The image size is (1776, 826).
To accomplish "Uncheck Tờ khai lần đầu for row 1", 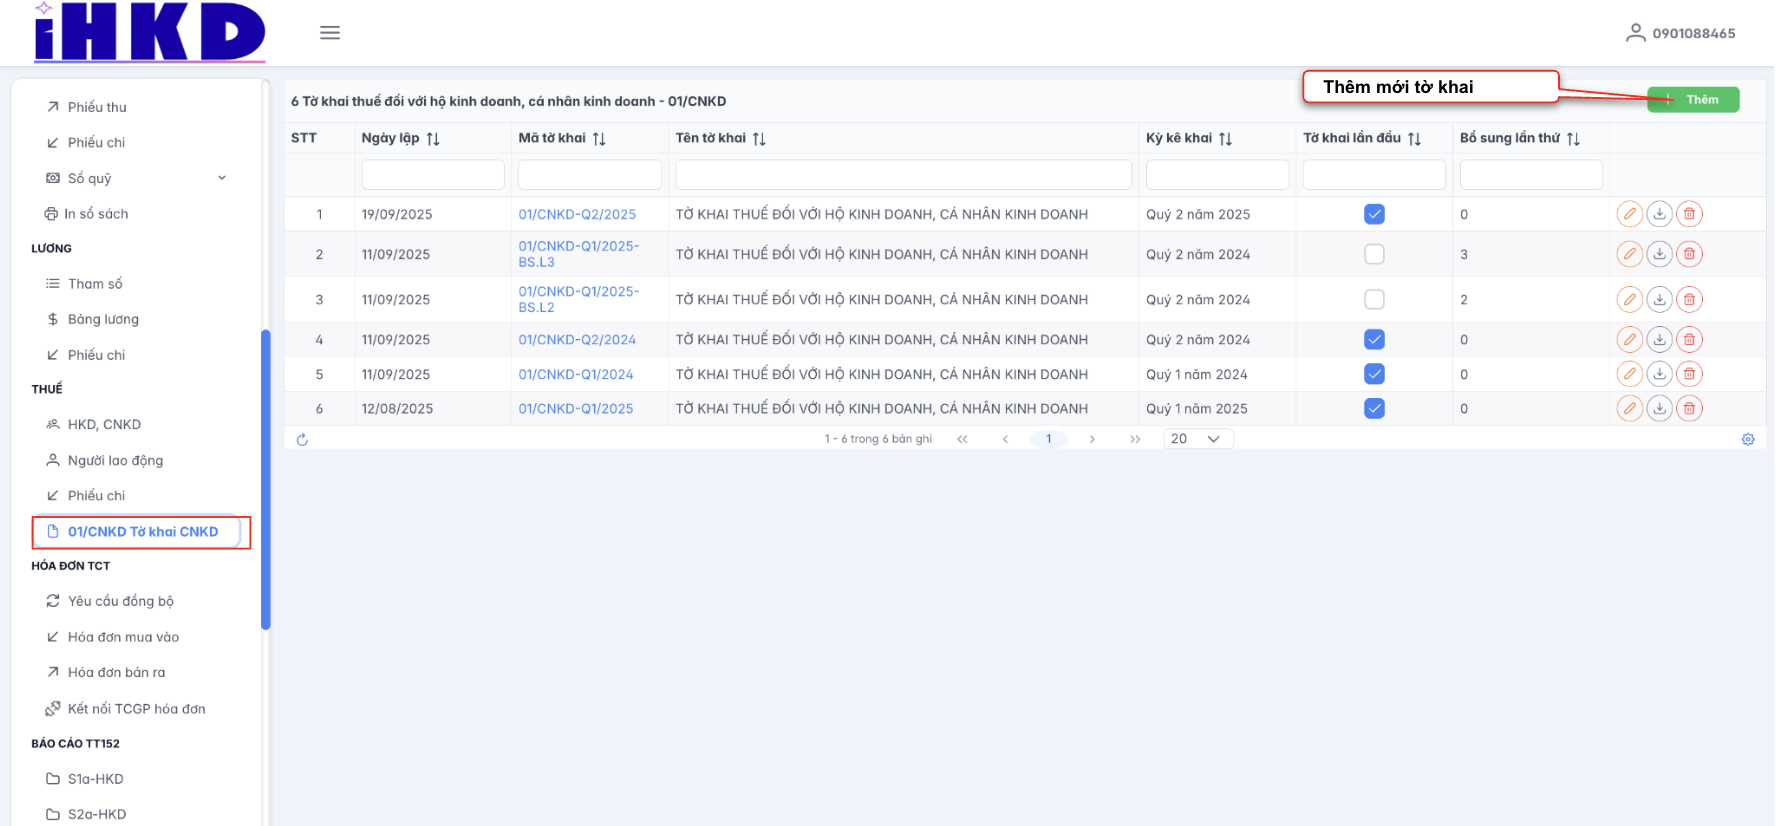I will (x=1374, y=214).
